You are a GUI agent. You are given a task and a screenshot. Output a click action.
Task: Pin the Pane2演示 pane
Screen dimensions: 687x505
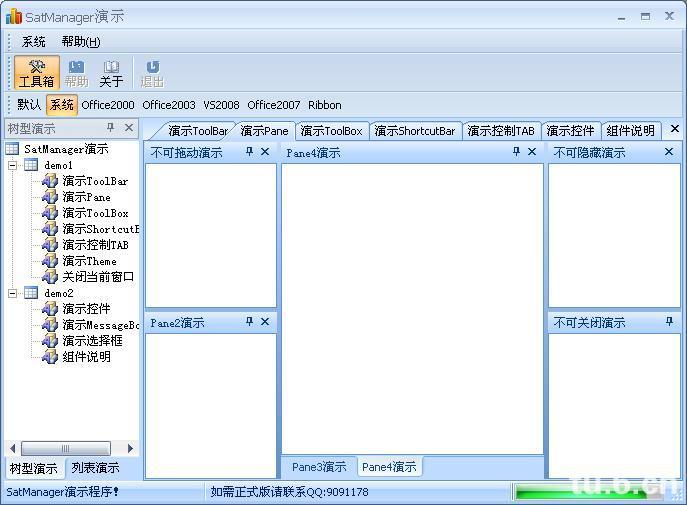click(249, 321)
